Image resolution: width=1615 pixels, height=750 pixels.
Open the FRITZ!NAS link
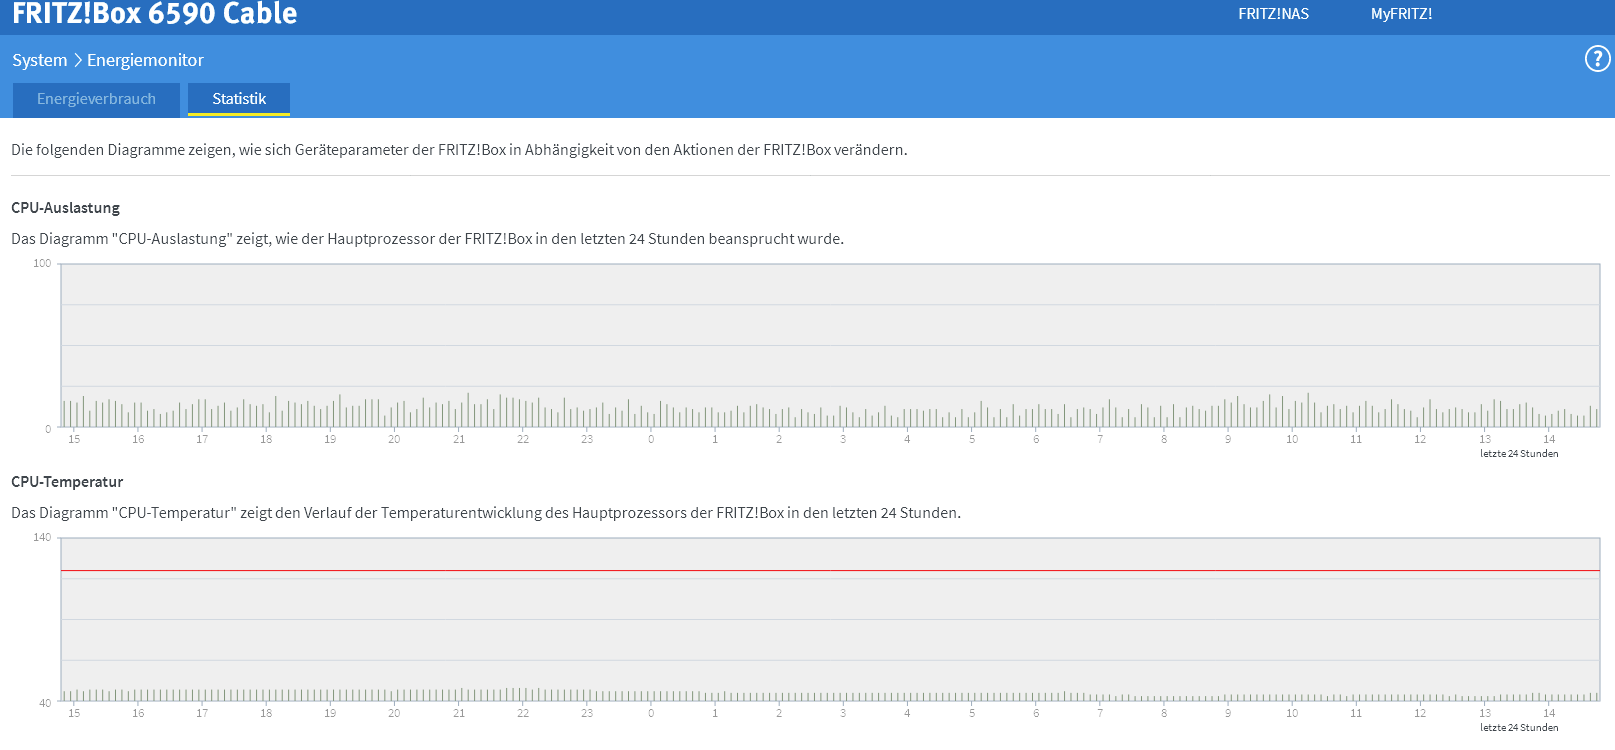coord(1273,14)
